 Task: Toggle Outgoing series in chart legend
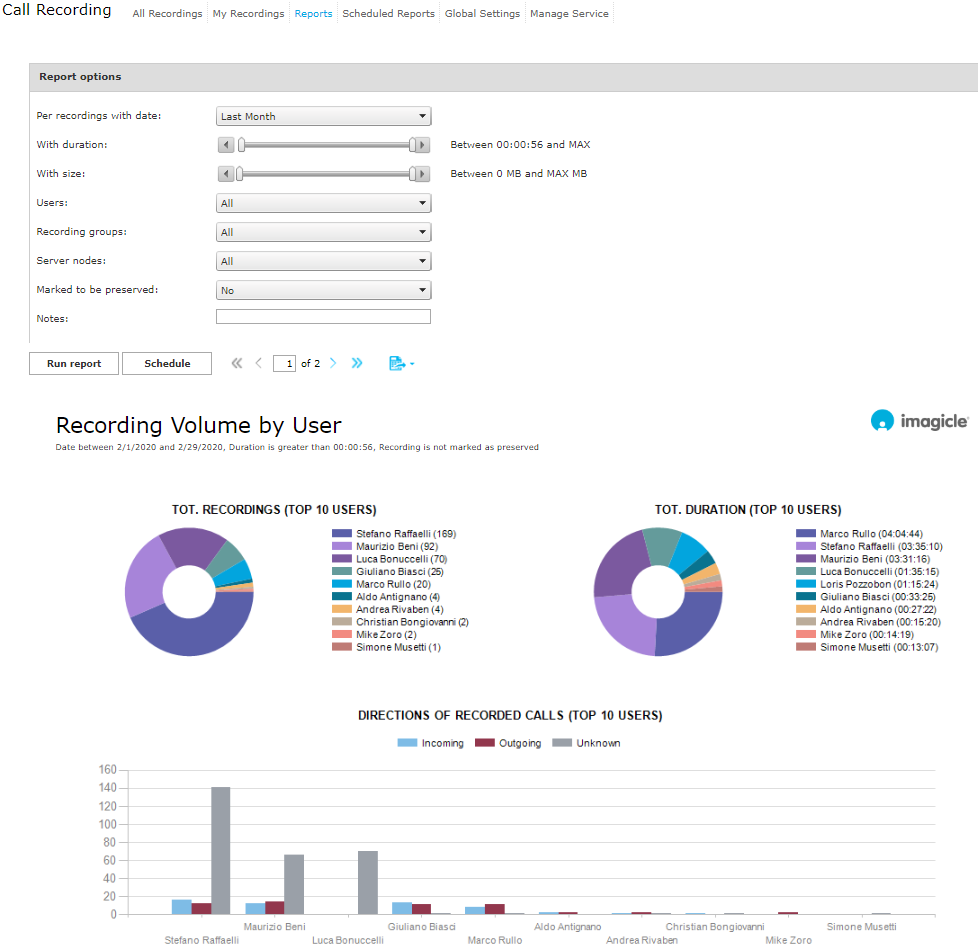tap(508, 743)
